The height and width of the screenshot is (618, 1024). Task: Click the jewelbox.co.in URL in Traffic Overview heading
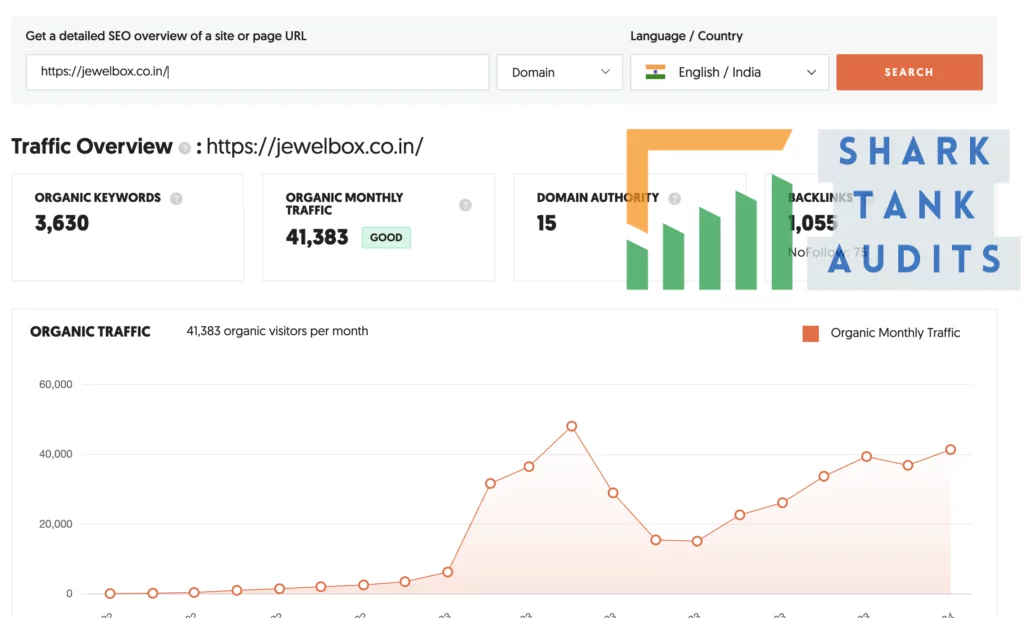[315, 146]
